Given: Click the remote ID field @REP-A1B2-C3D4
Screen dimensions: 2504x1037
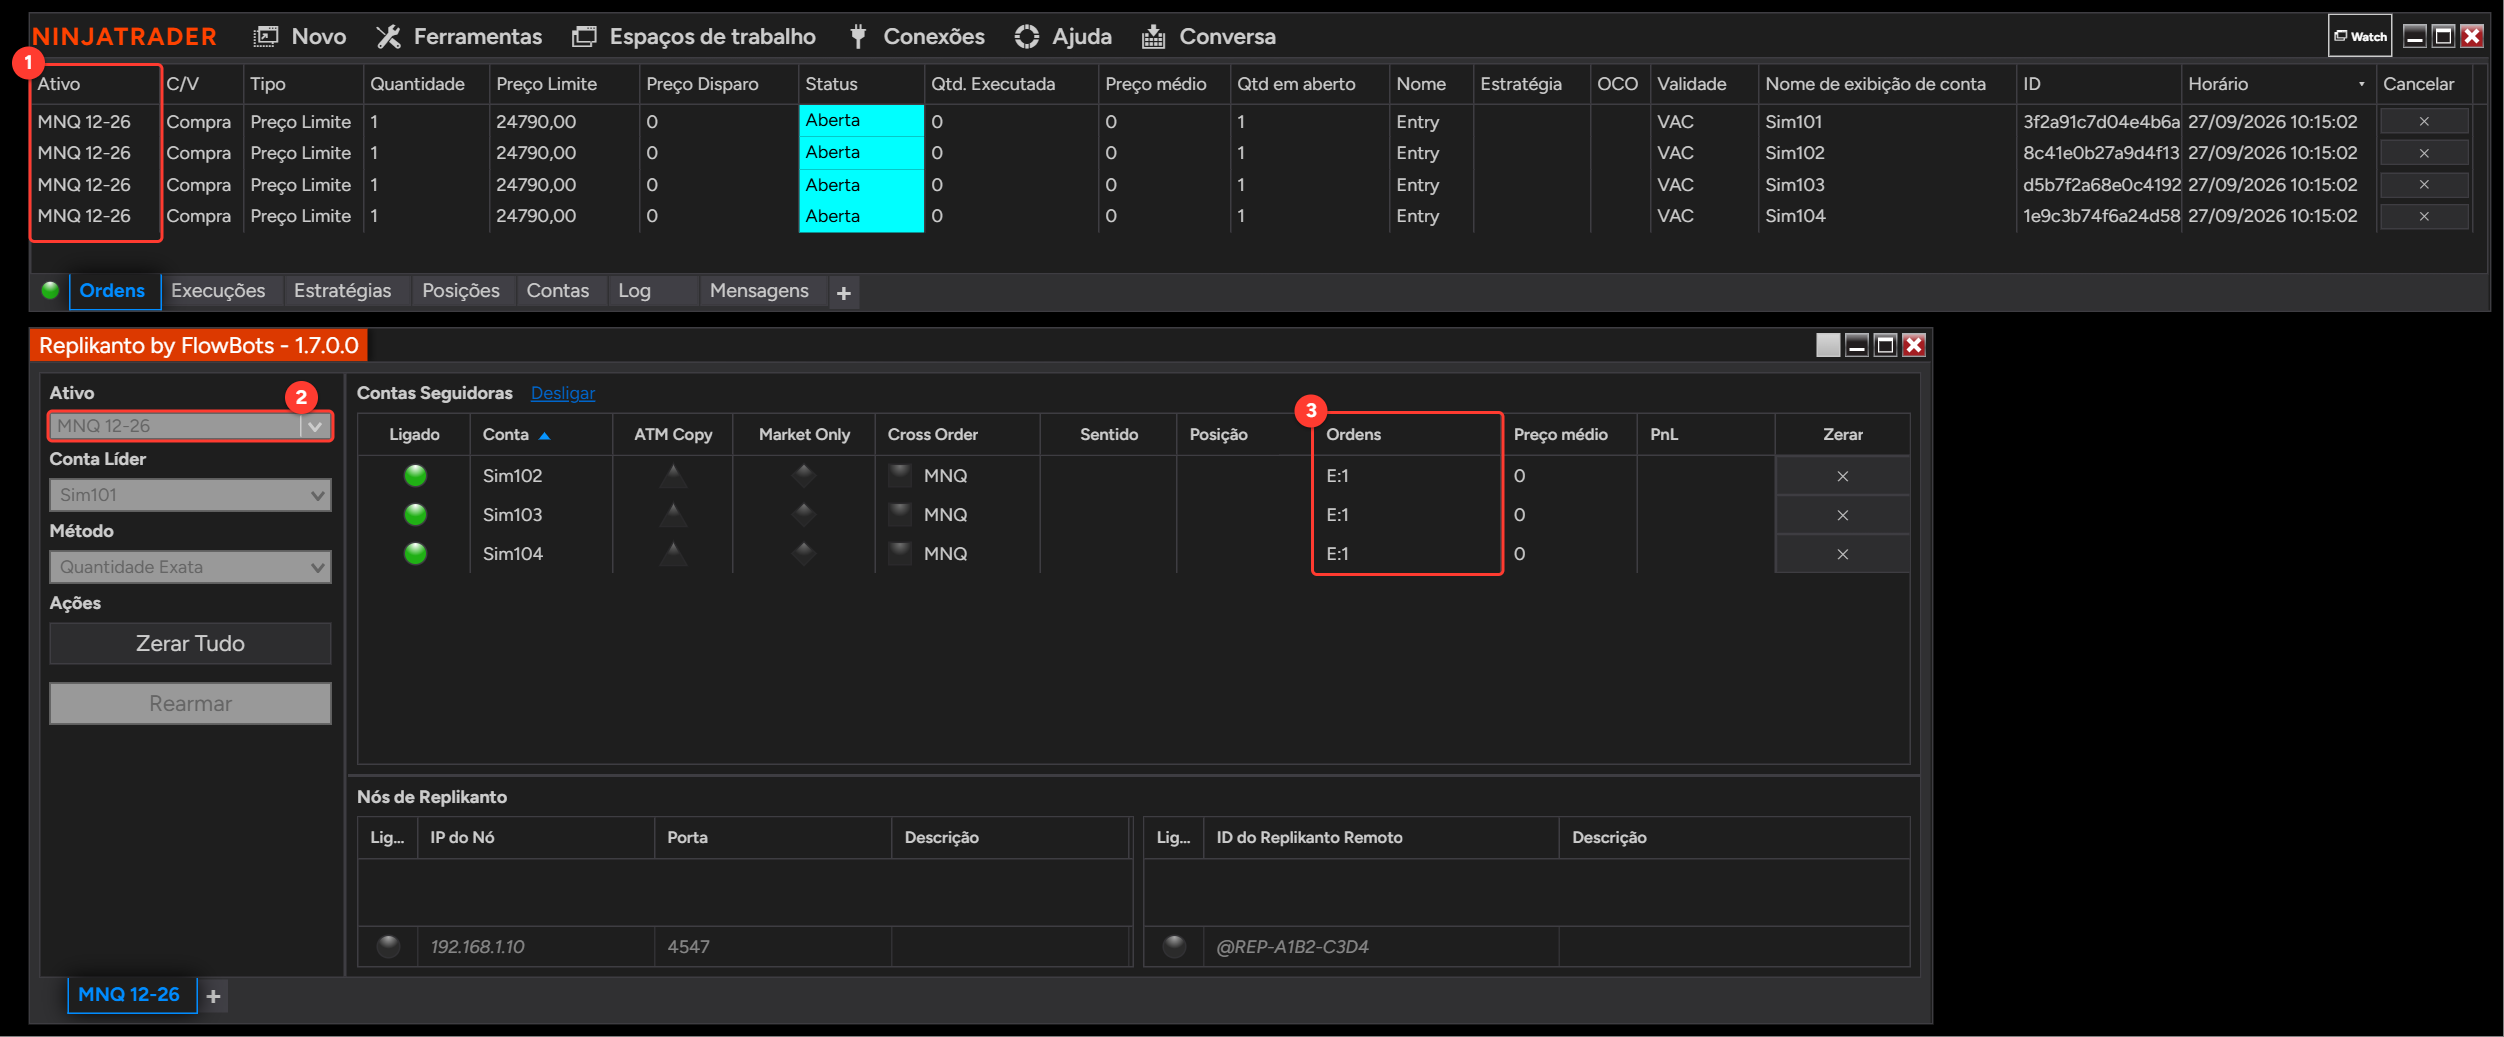Looking at the screenshot, I should pyautogui.click(x=1382, y=947).
